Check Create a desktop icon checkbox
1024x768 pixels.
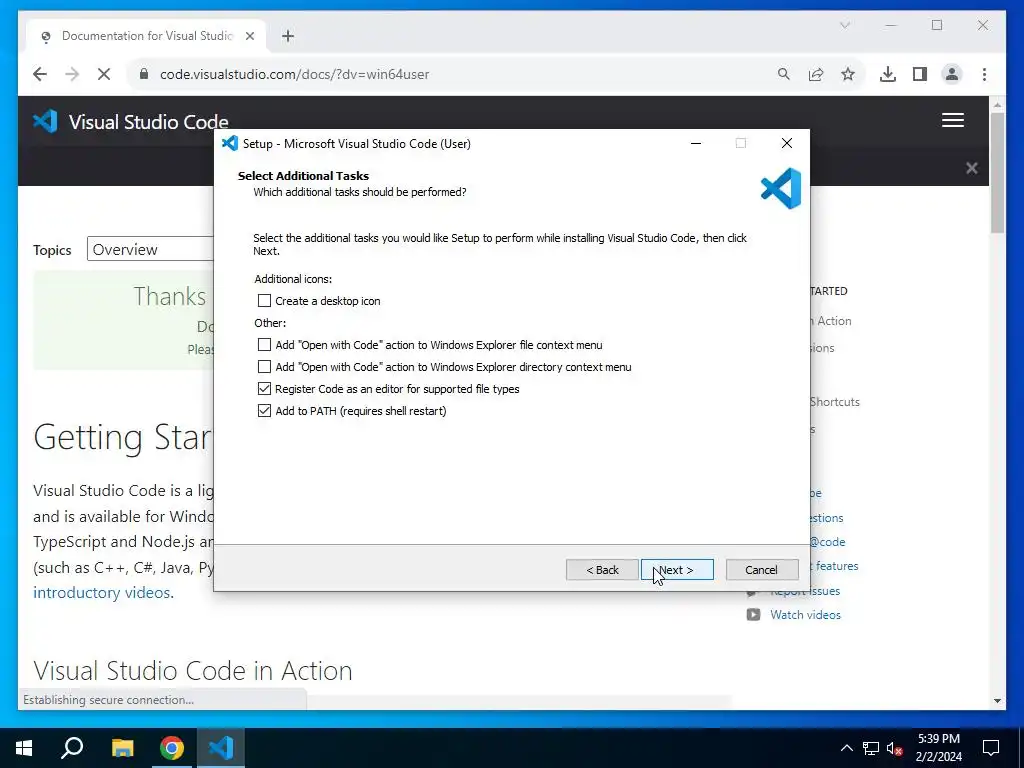264,301
